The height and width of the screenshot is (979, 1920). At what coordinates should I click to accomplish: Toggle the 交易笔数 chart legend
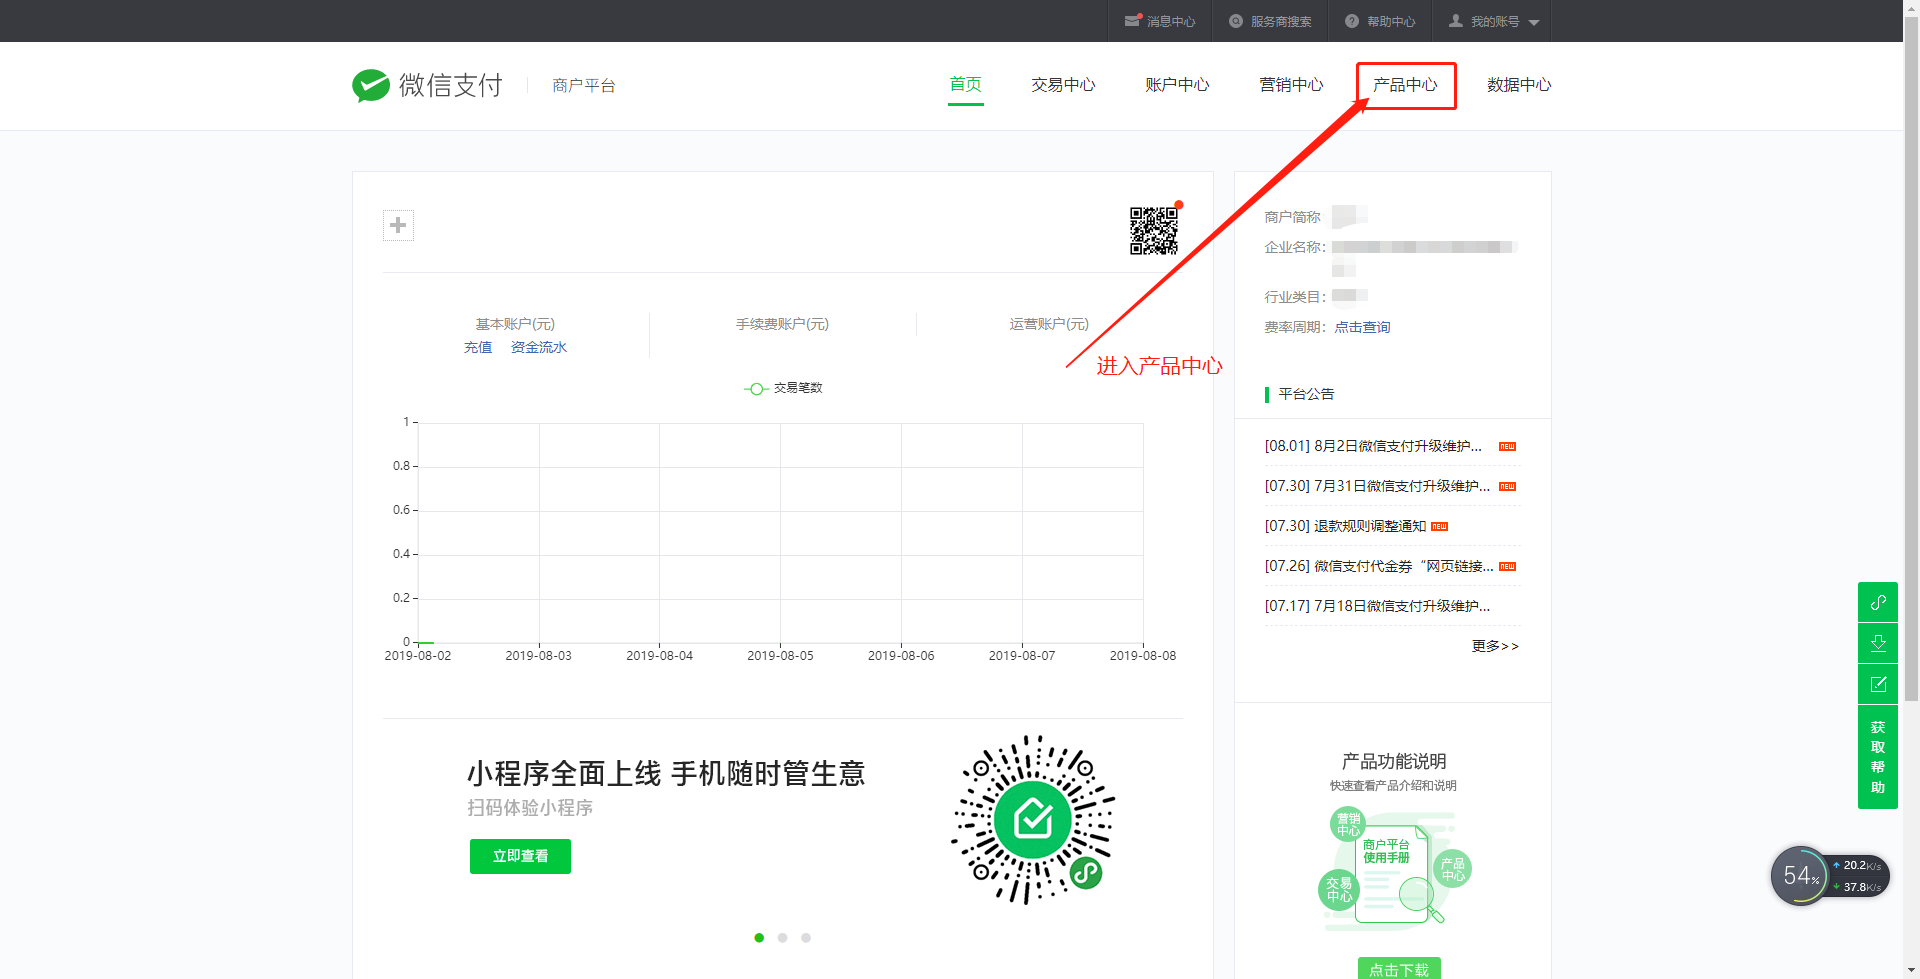(x=783, y=388)
